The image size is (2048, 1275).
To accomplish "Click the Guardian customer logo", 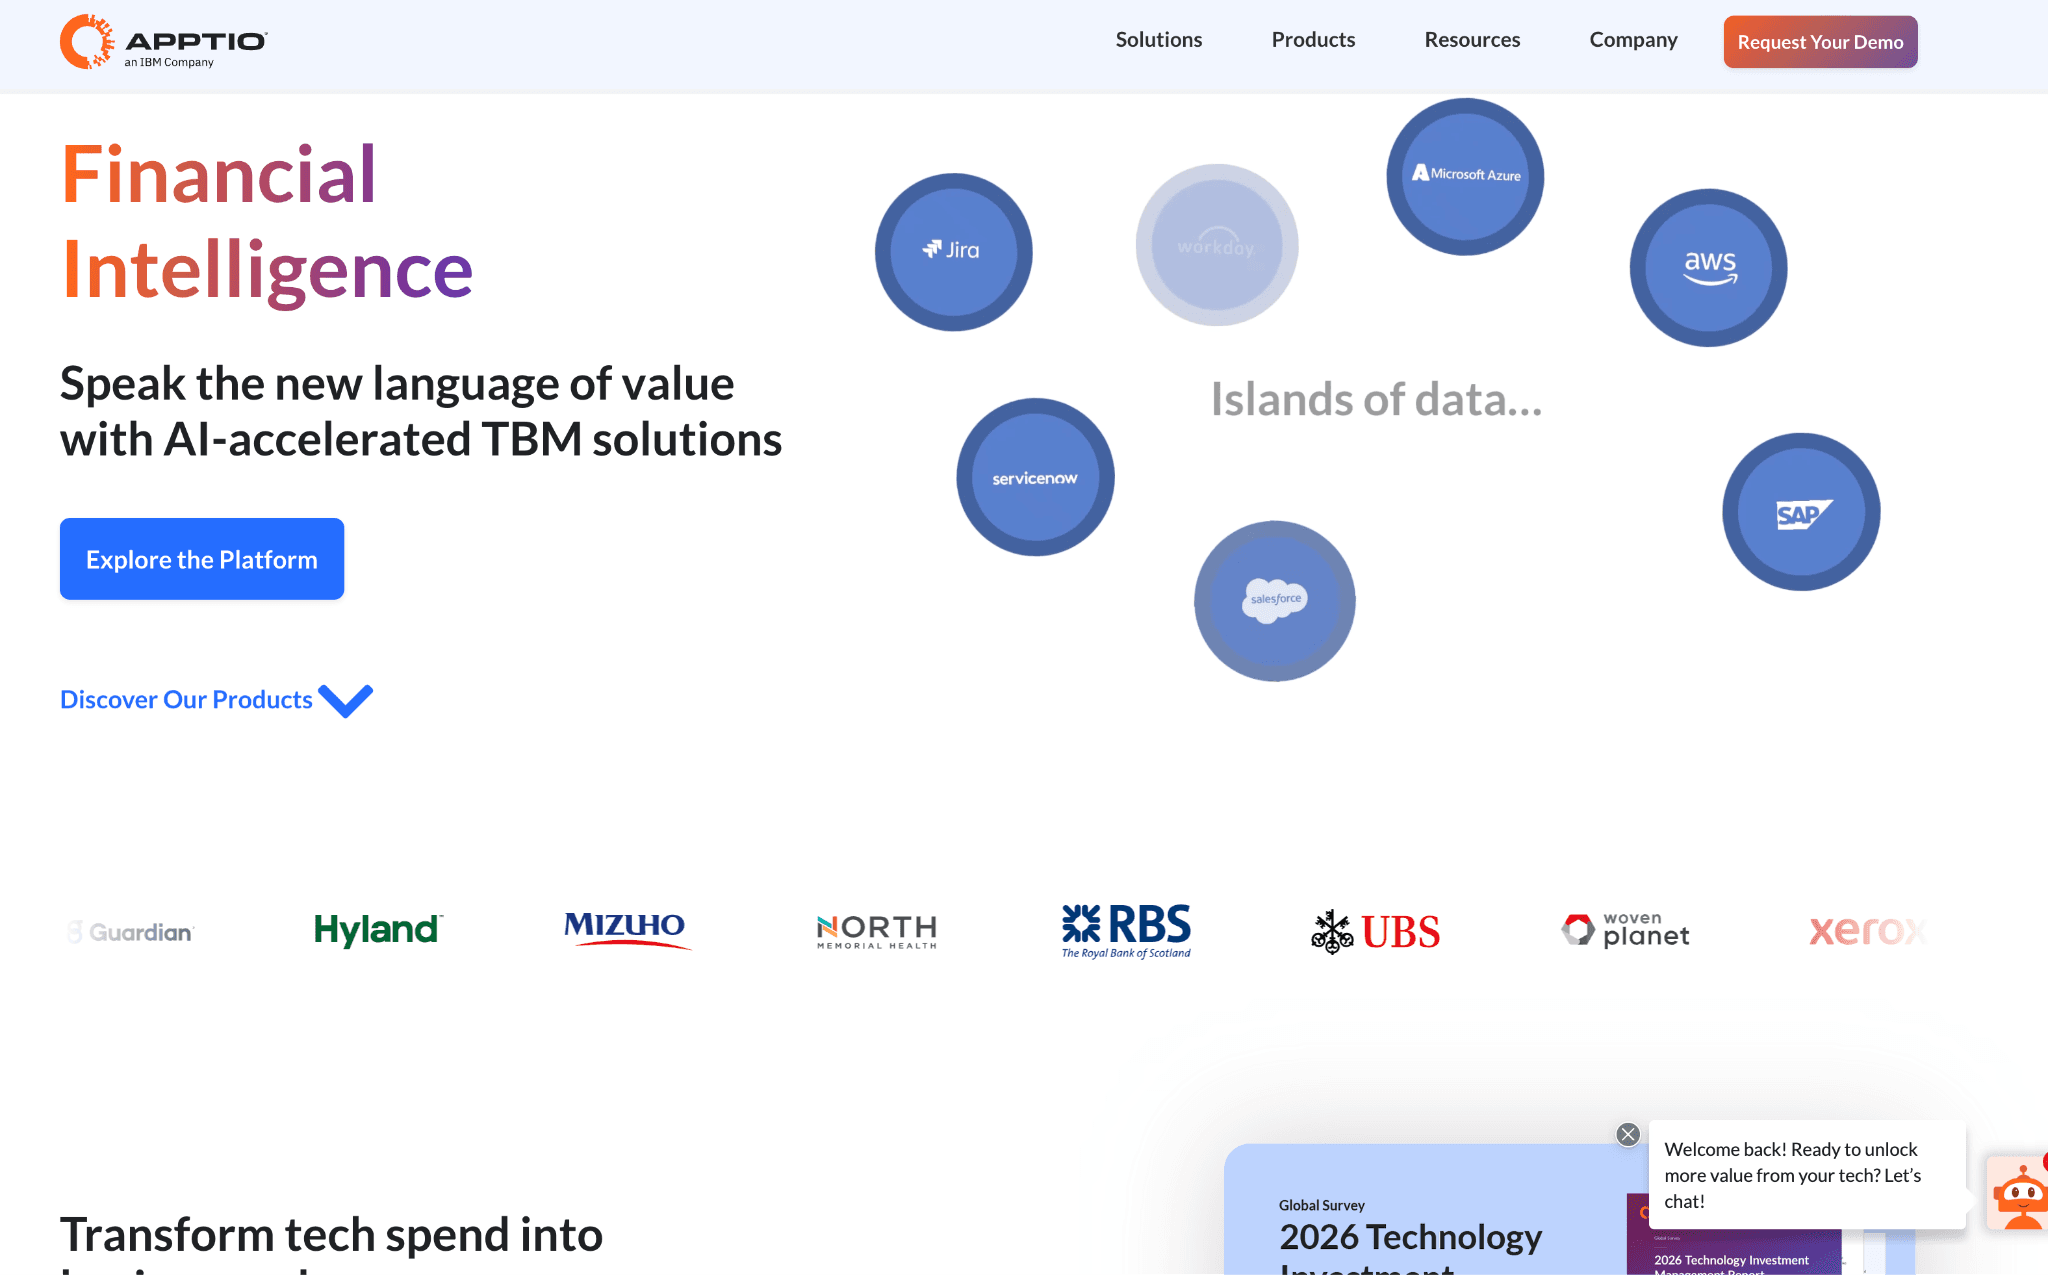I will [x=130, y=932].
